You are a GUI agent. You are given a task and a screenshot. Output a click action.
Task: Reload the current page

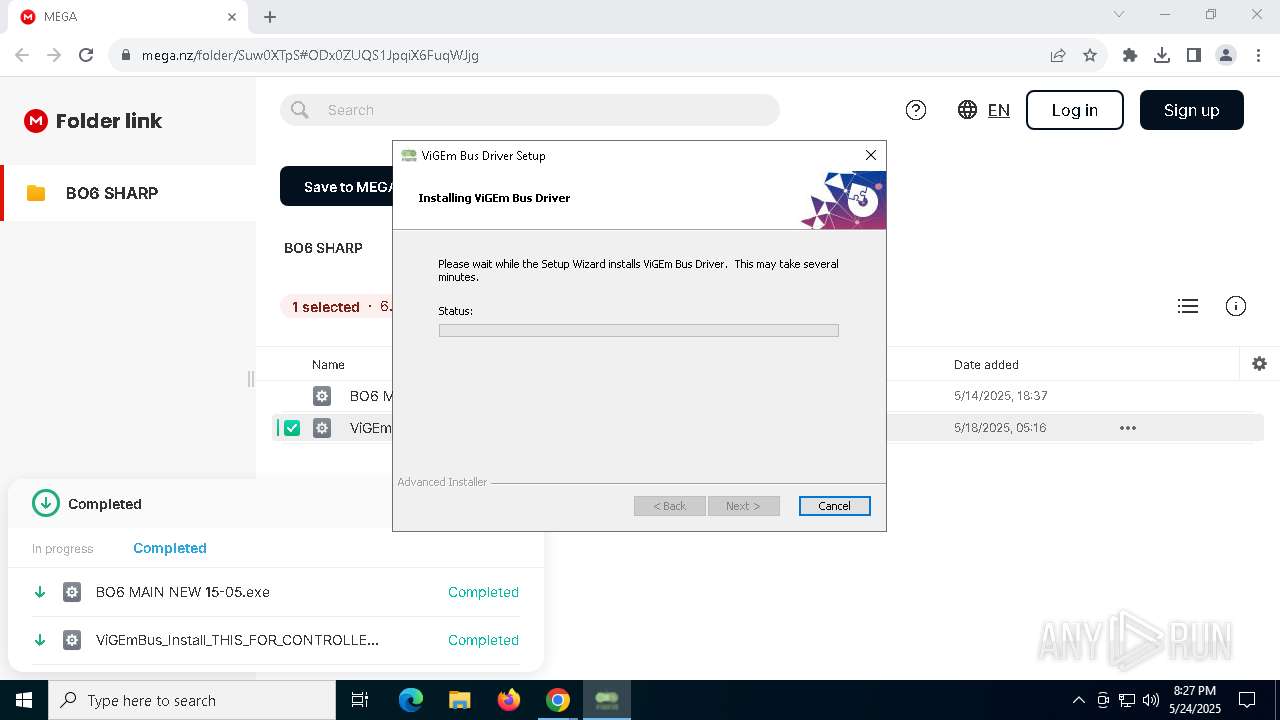point(86,55)
